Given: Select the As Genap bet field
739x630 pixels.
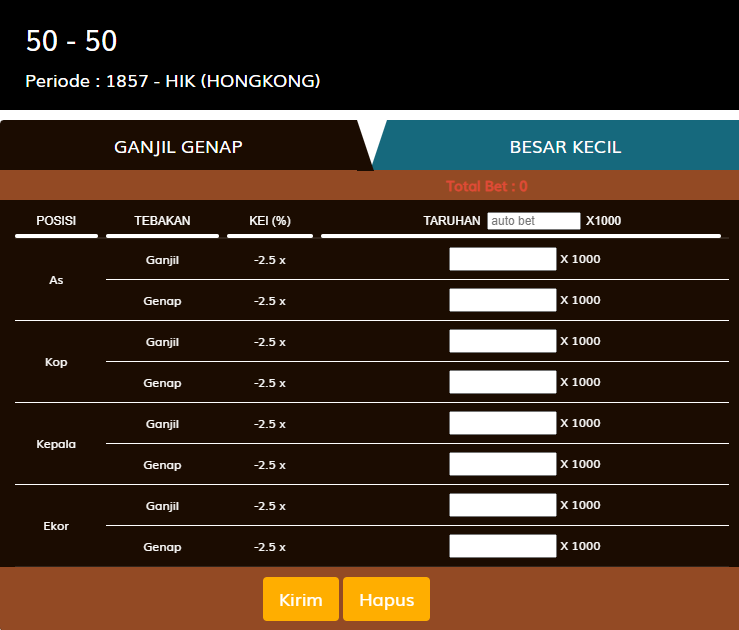Looking at the screenshot, I should pyautogui.click(x=502, y=300).
